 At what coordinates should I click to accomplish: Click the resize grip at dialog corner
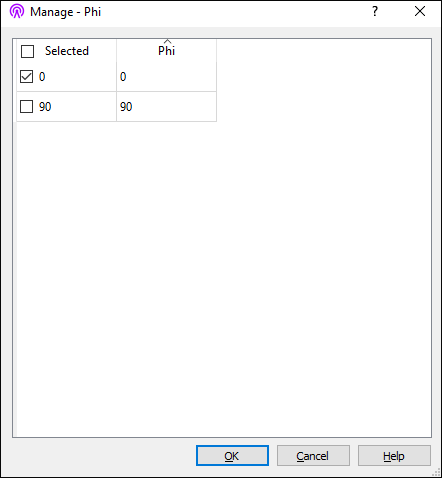coord(436,472)
